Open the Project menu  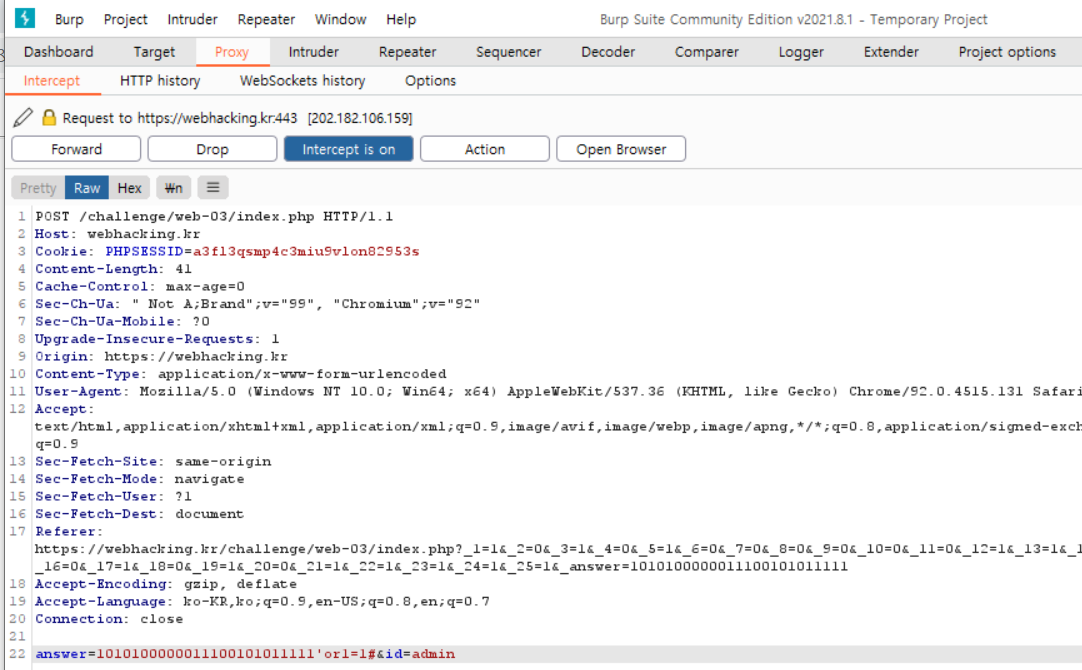click(x=126, y=19)
